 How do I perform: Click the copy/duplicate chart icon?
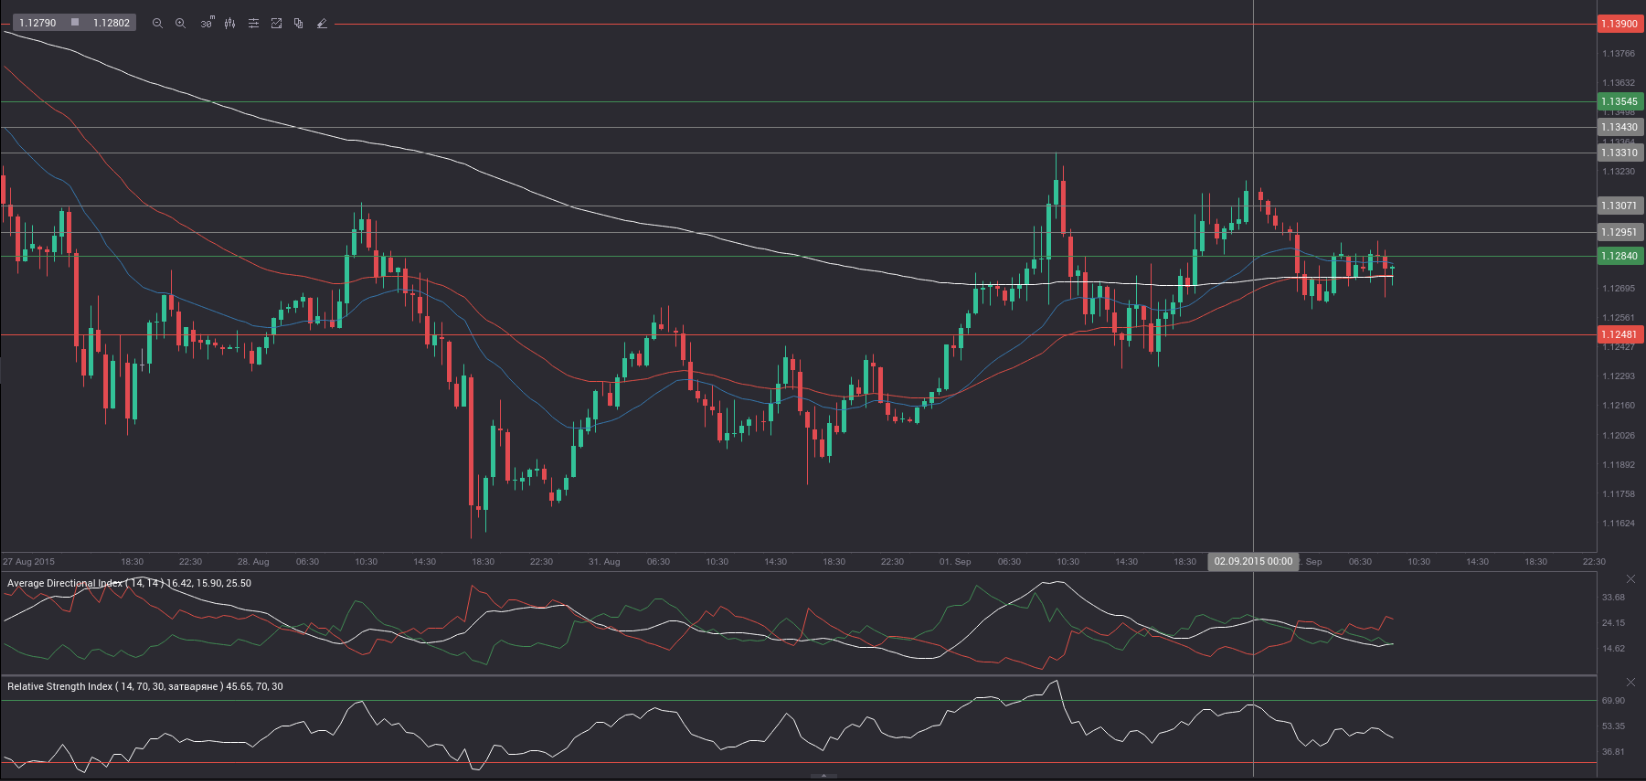pyautogui.click(x=299, y=23)
